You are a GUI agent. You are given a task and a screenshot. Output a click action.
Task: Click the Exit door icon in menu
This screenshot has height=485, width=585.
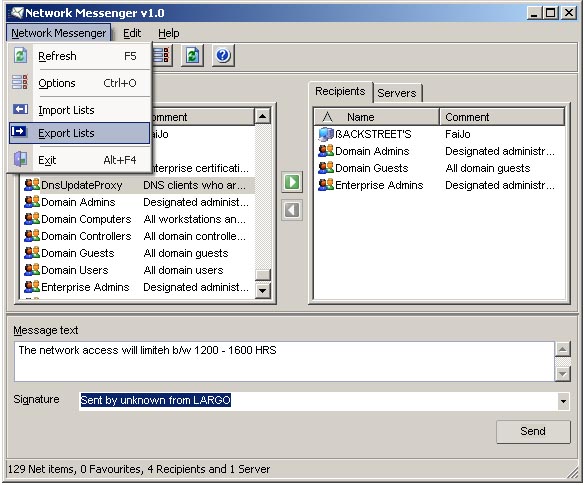(21, 159)
